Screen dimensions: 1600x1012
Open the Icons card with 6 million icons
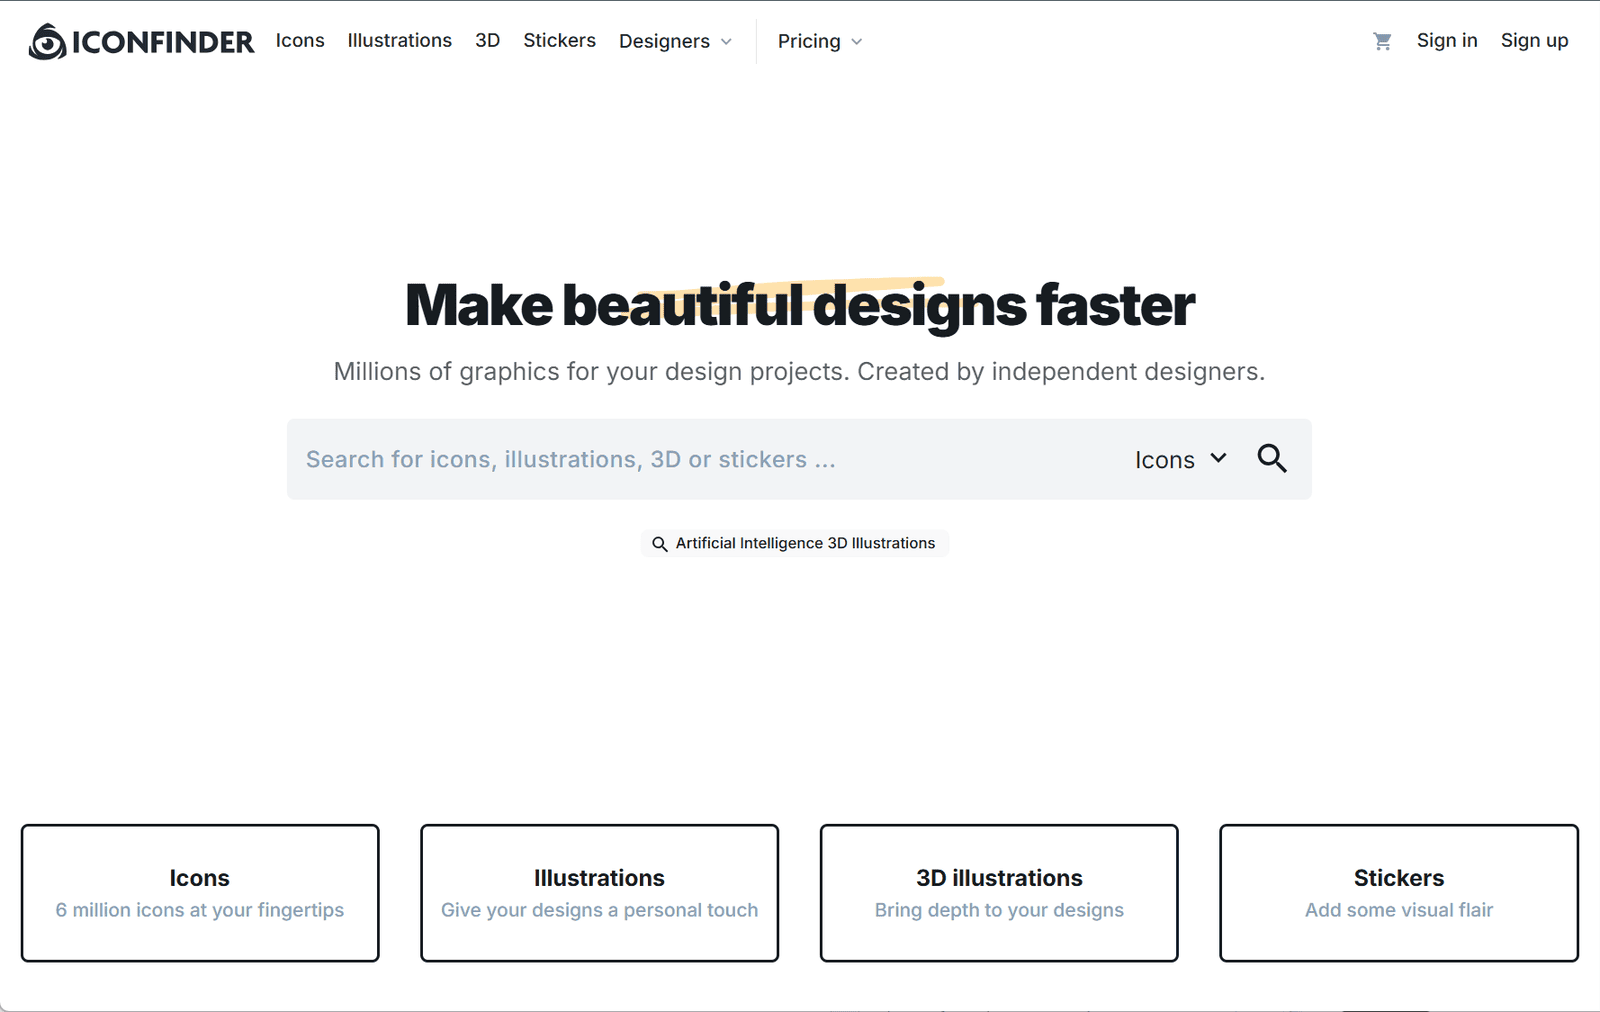pos(199,892)
